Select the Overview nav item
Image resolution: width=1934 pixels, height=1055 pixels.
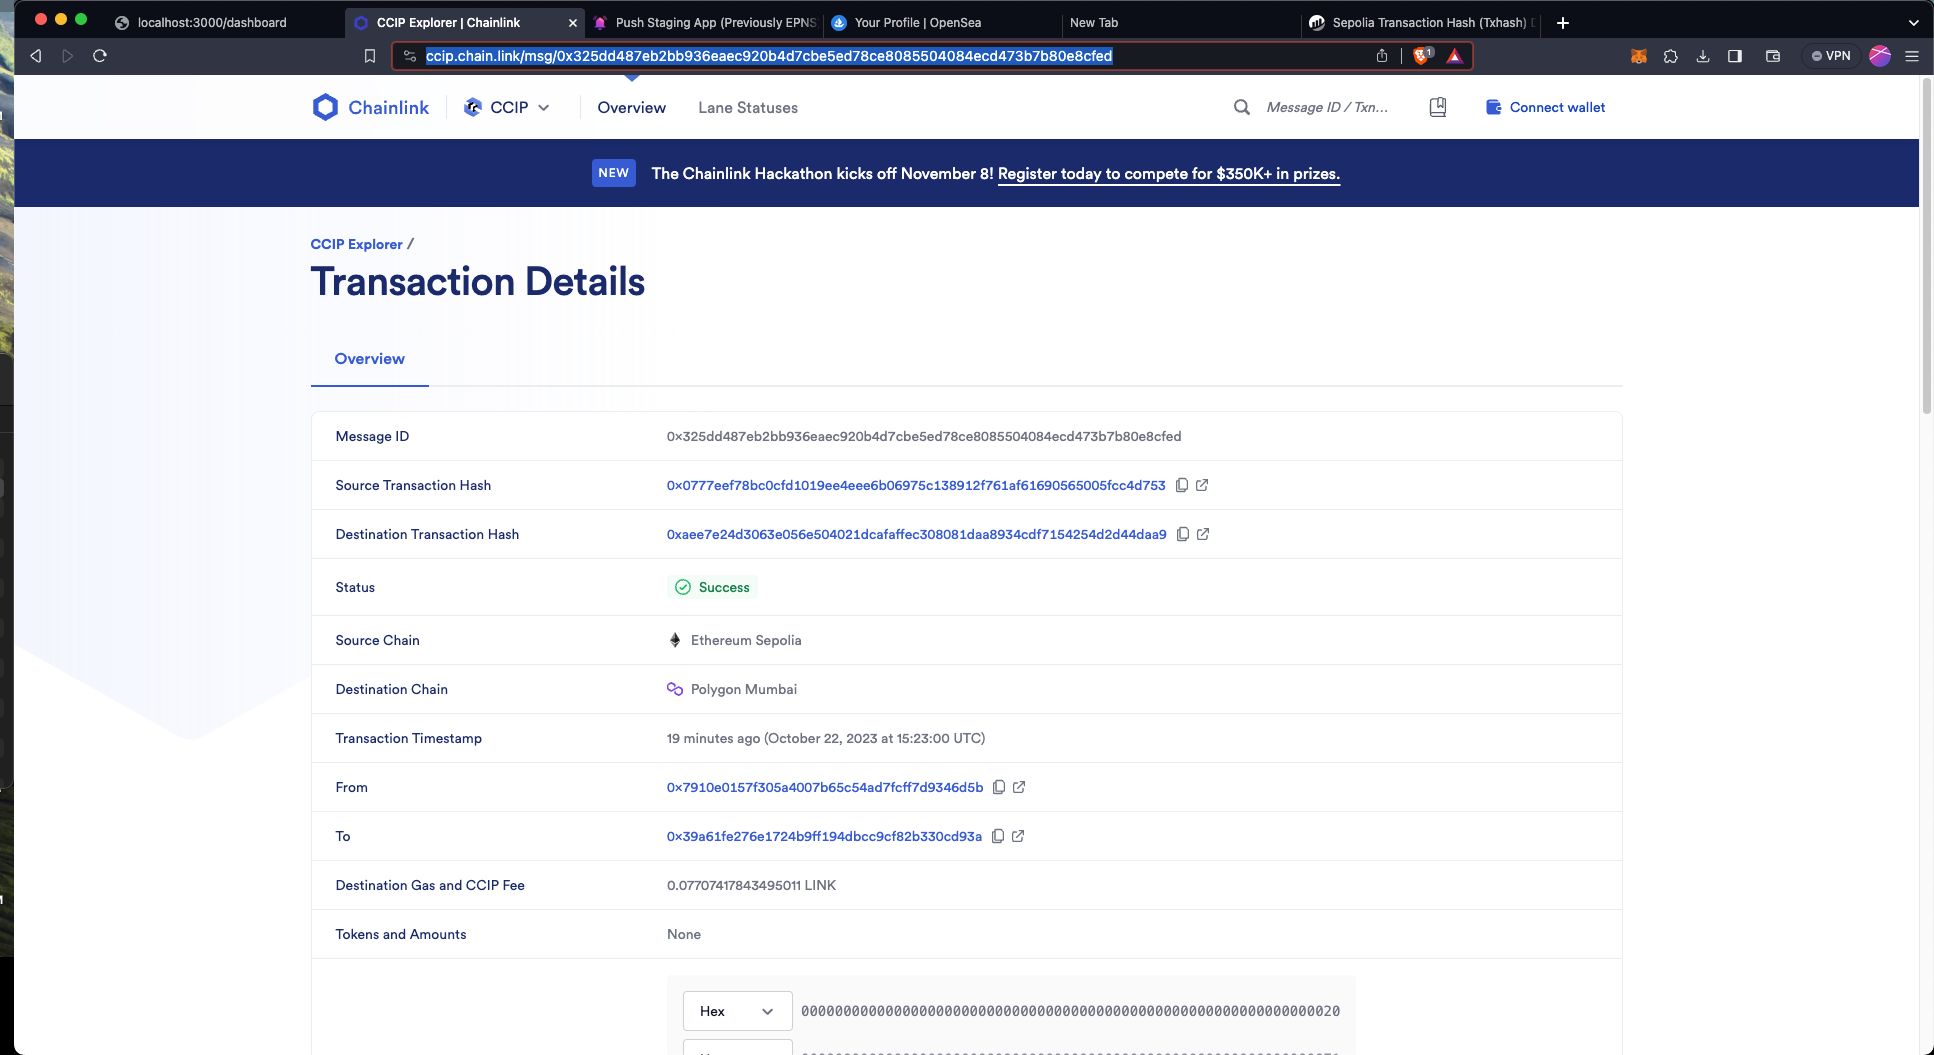631,107
